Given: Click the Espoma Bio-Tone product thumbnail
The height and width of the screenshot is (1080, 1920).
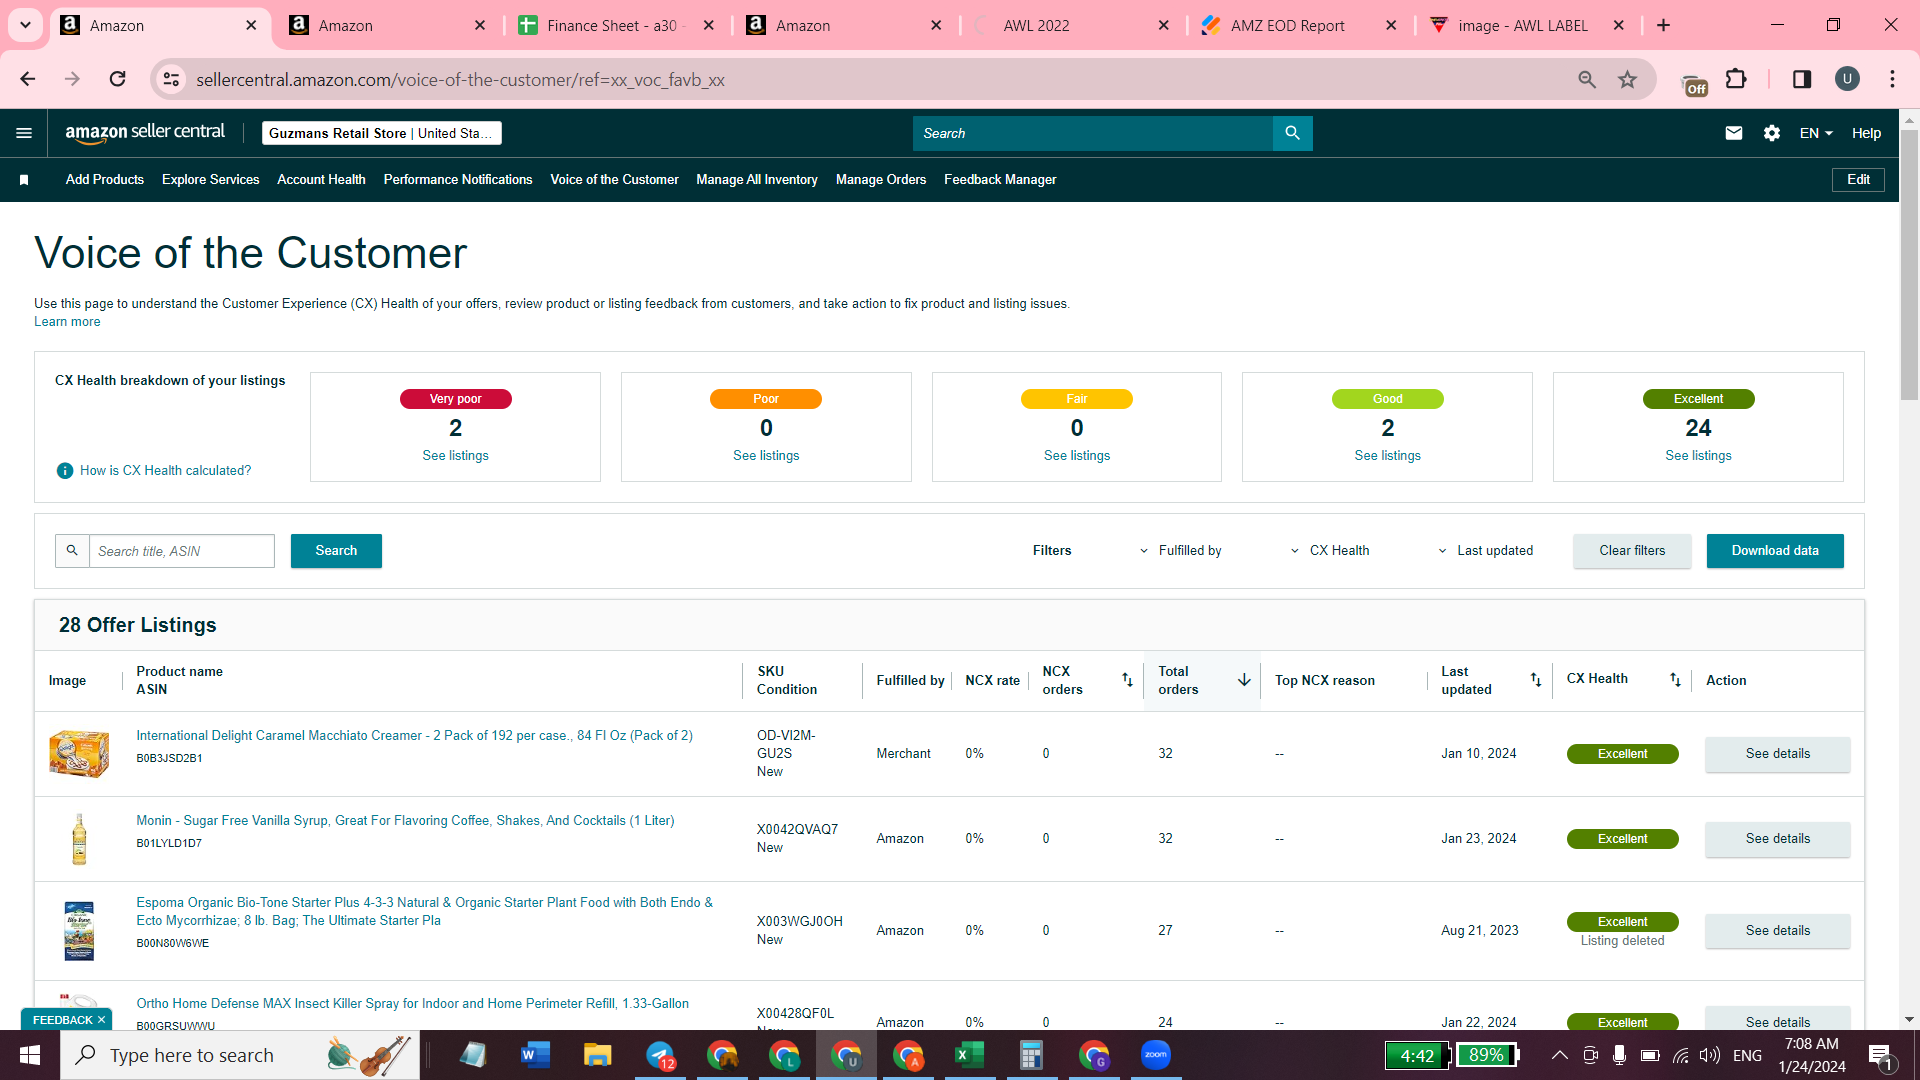Looking at the screenshot, I should (x=79, y=931).
